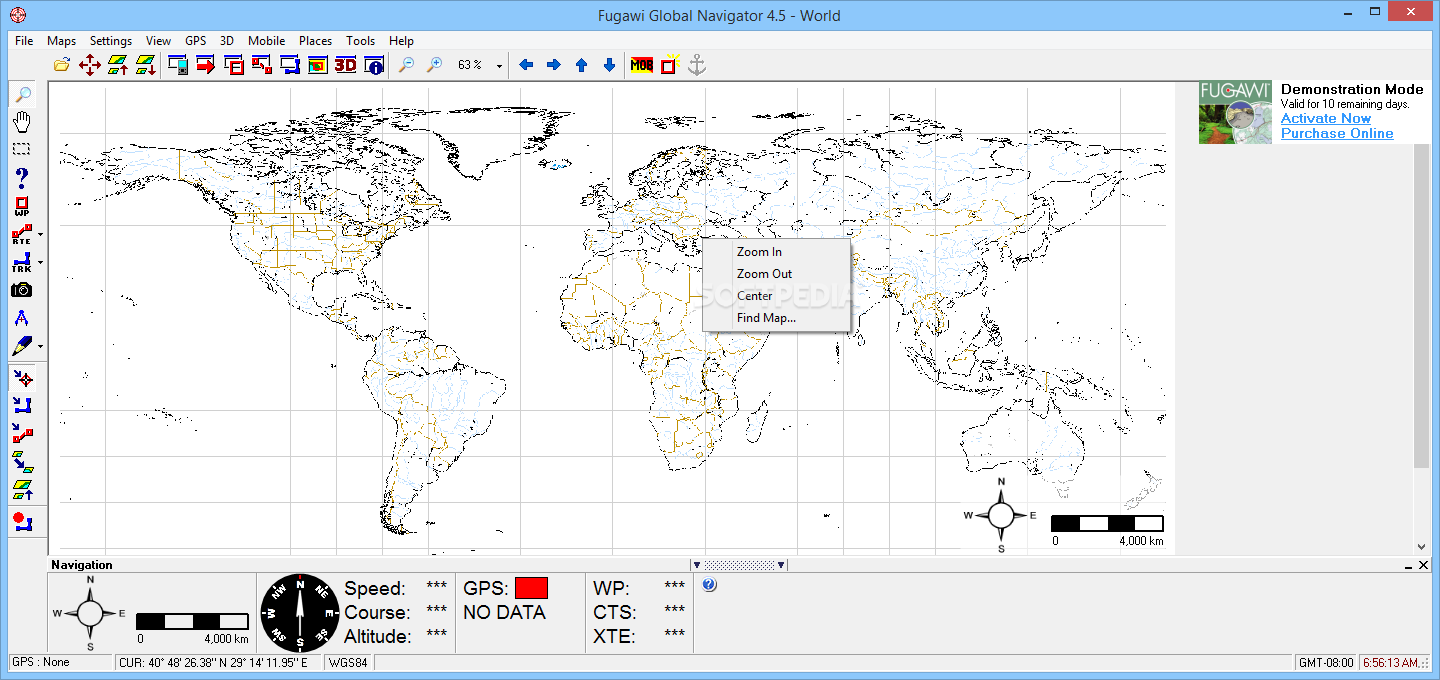Click the flashing waypoint mark icon
Image resolution: width=1440 pixels, height=680 pixels.
click(669, 65)
